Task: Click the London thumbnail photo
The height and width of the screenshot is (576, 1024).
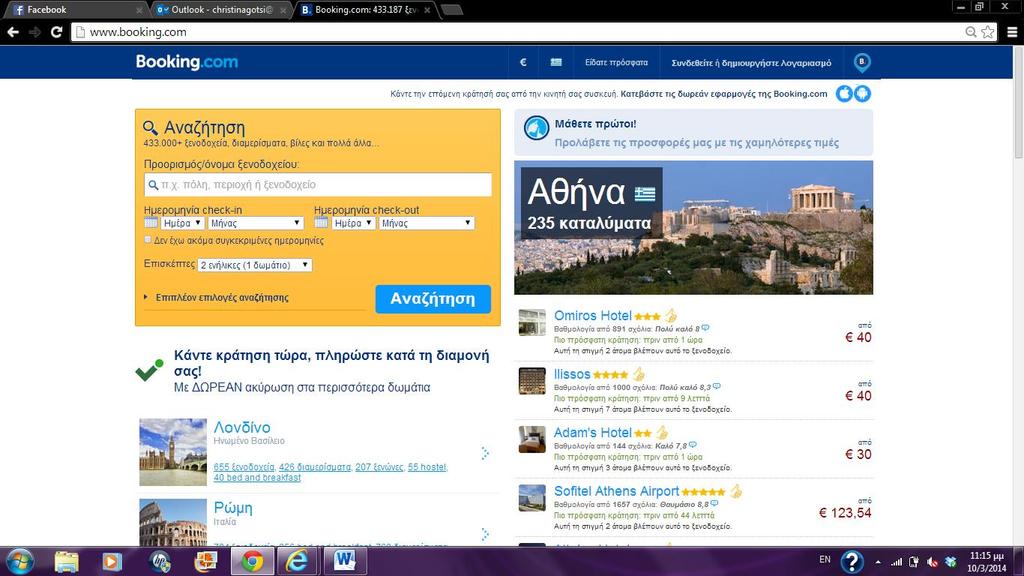Action: coord(173,452)
